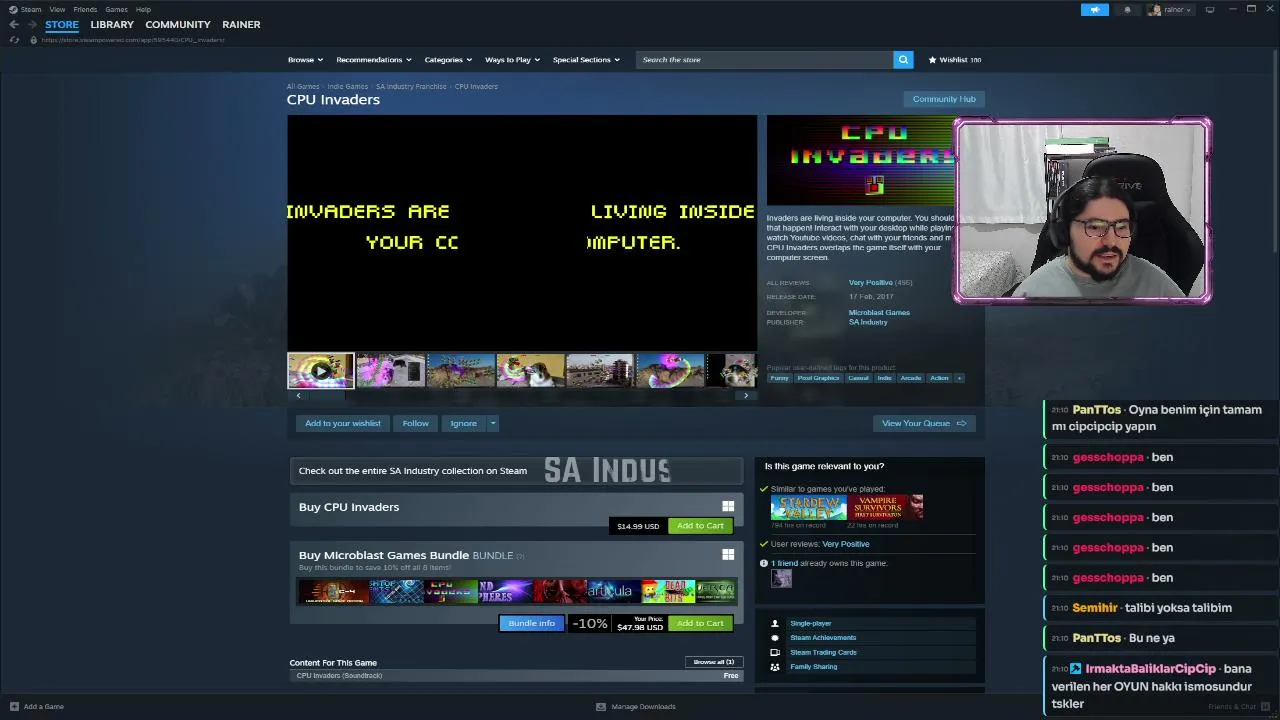Open the Vampire Survivors similar game thumbnail
This screenshot has width=1280, height=720.
884,506
